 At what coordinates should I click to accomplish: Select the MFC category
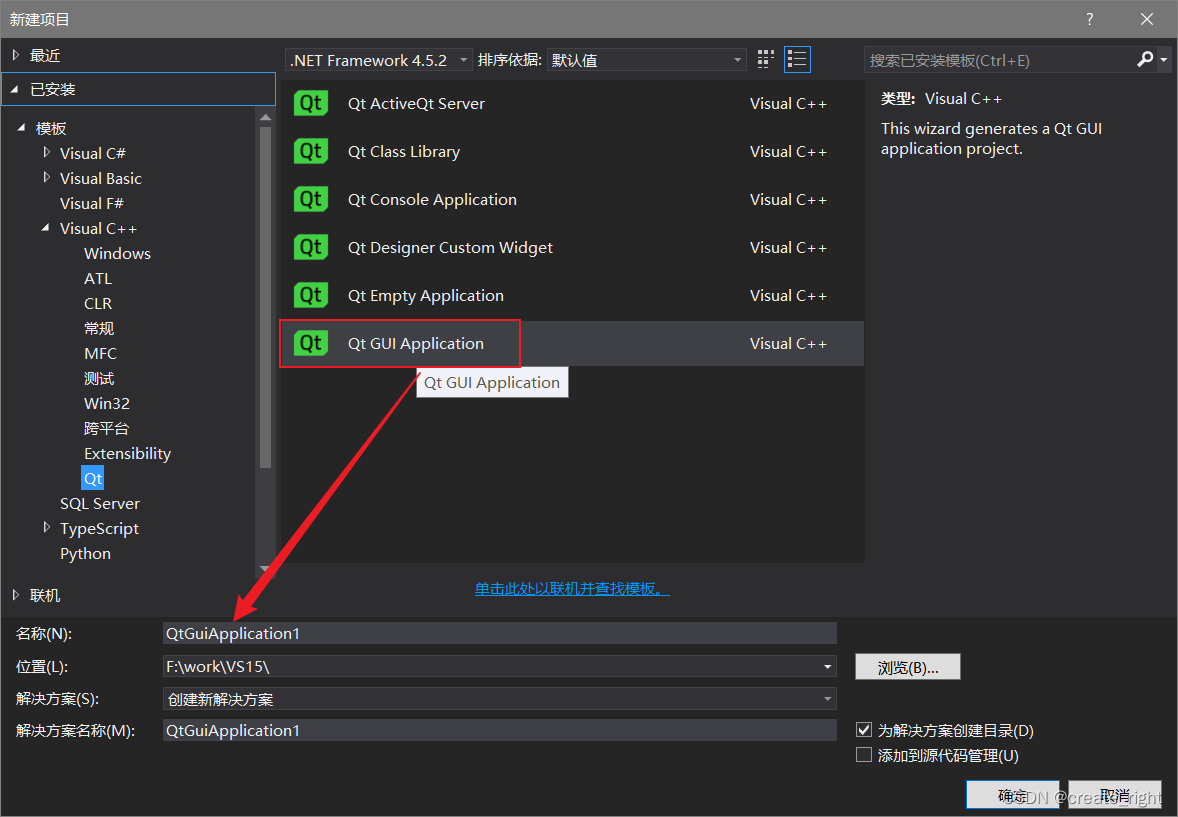pyautogui.click(x=101, y=353)
